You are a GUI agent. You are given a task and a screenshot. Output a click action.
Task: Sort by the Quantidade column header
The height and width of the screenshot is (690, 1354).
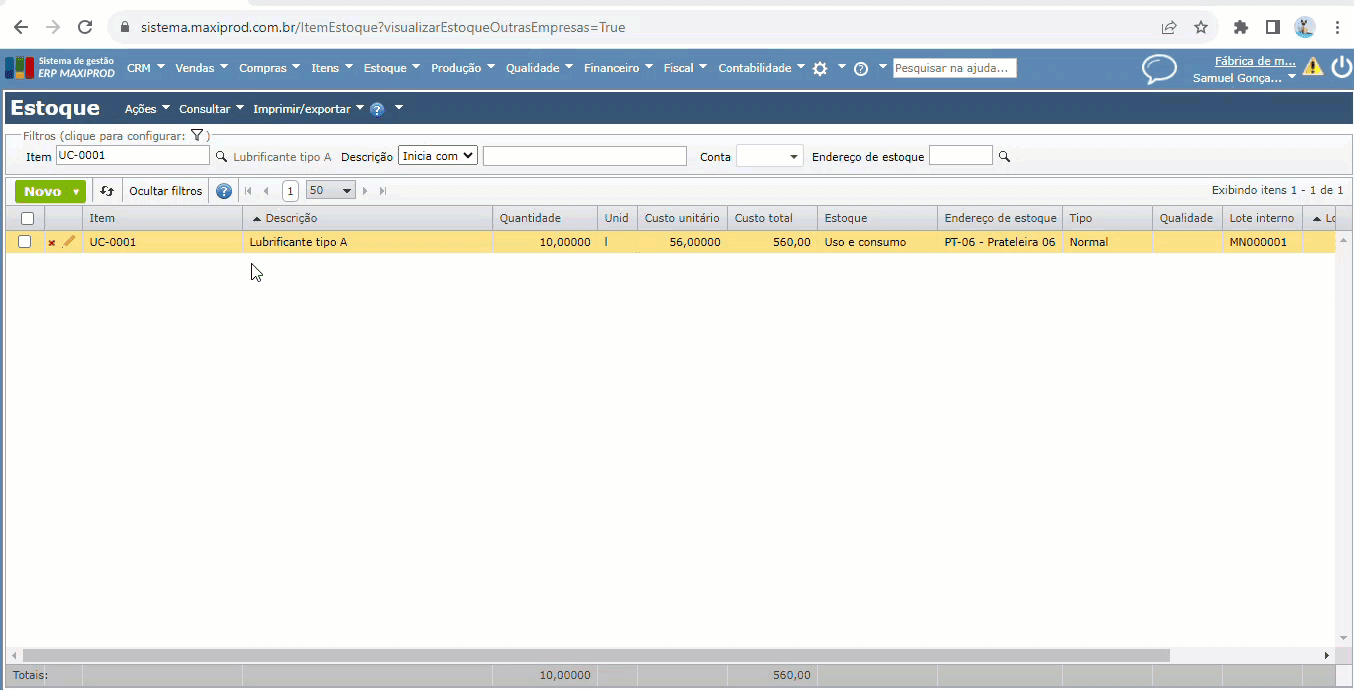(x=545, y=218)
